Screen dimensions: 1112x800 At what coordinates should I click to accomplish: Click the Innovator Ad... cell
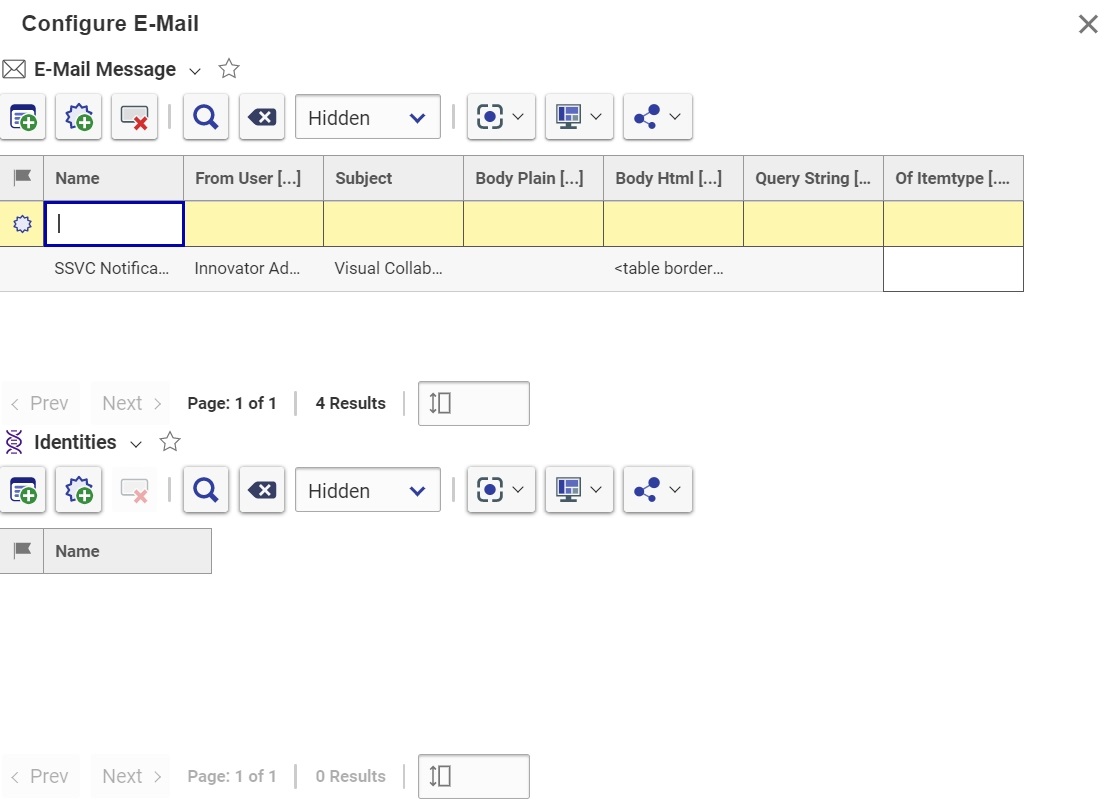(x=253, y=269)
